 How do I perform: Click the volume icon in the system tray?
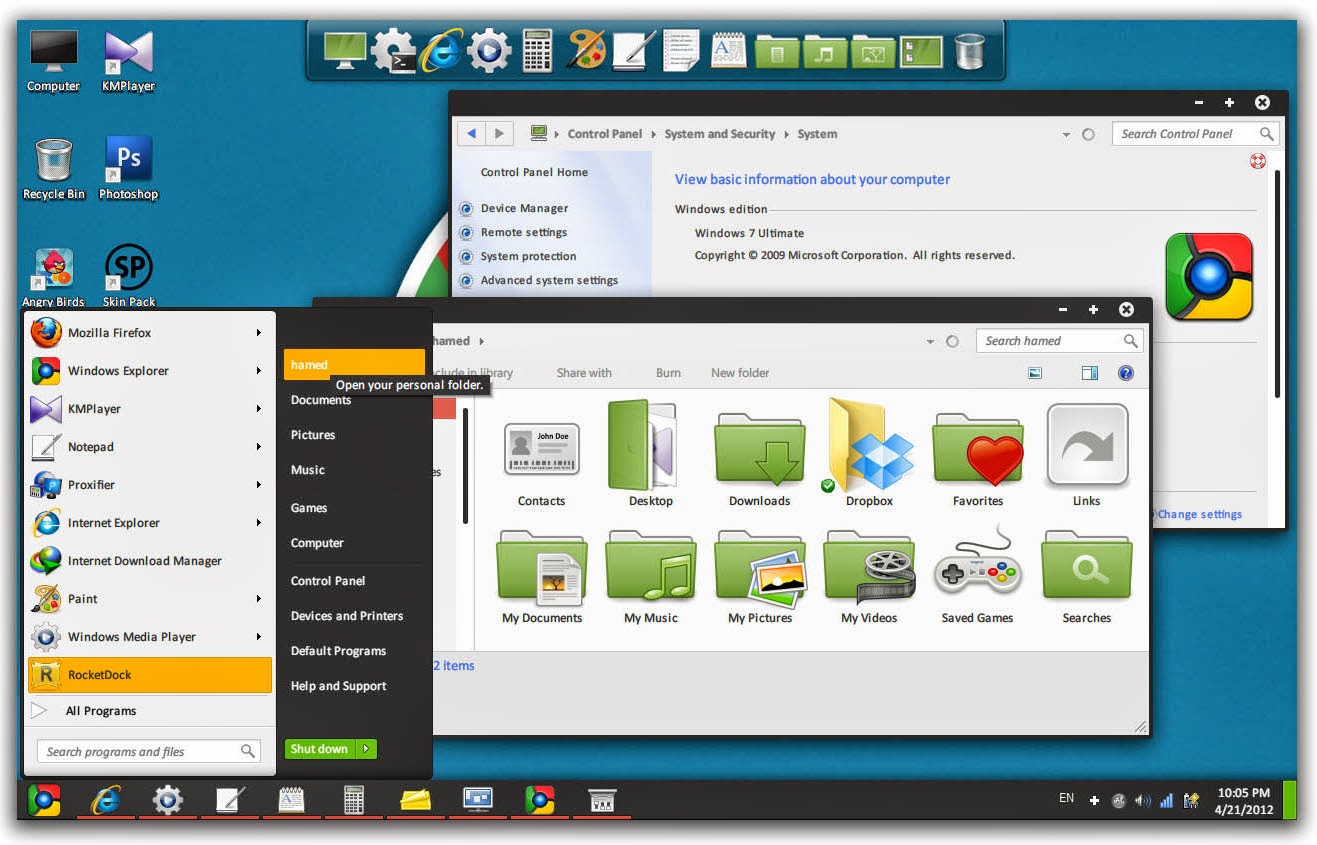(1143, 800)
